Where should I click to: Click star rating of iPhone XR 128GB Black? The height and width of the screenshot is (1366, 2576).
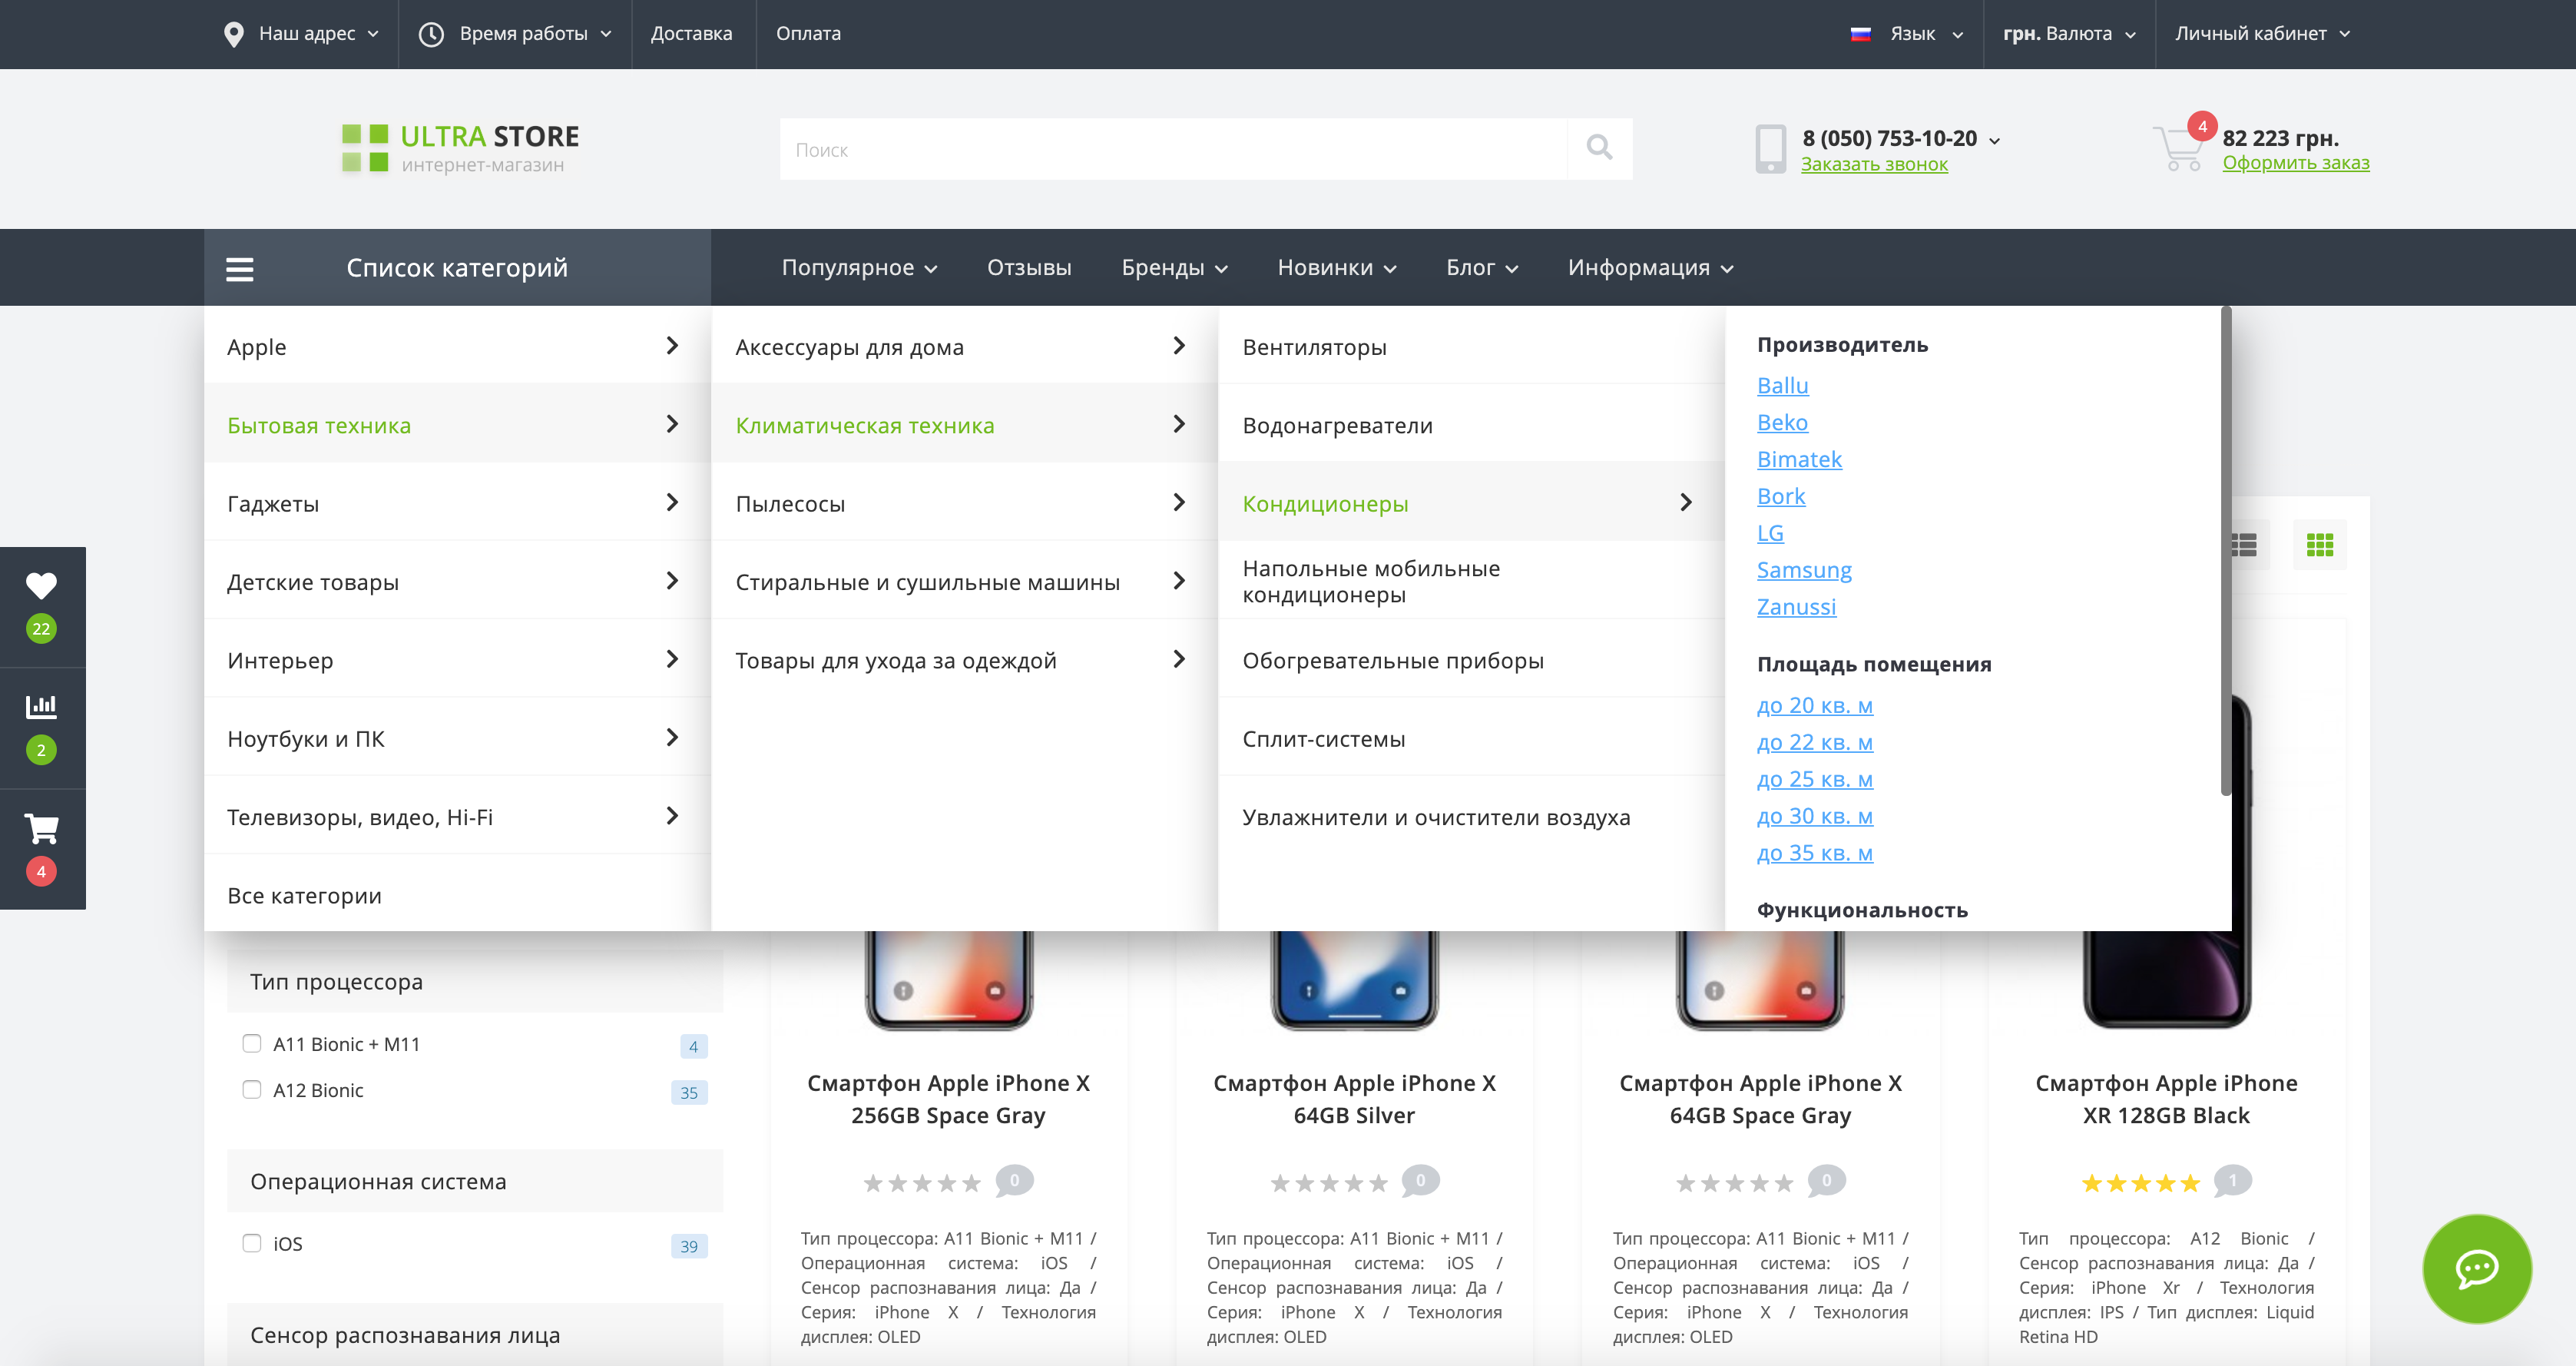coord(2140,1183)
